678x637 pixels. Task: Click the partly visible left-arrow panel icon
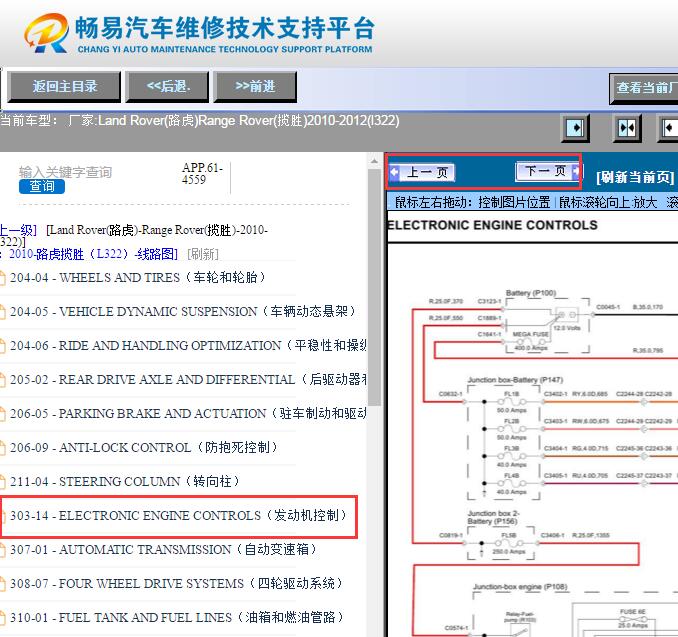click(x=668, y=128)
